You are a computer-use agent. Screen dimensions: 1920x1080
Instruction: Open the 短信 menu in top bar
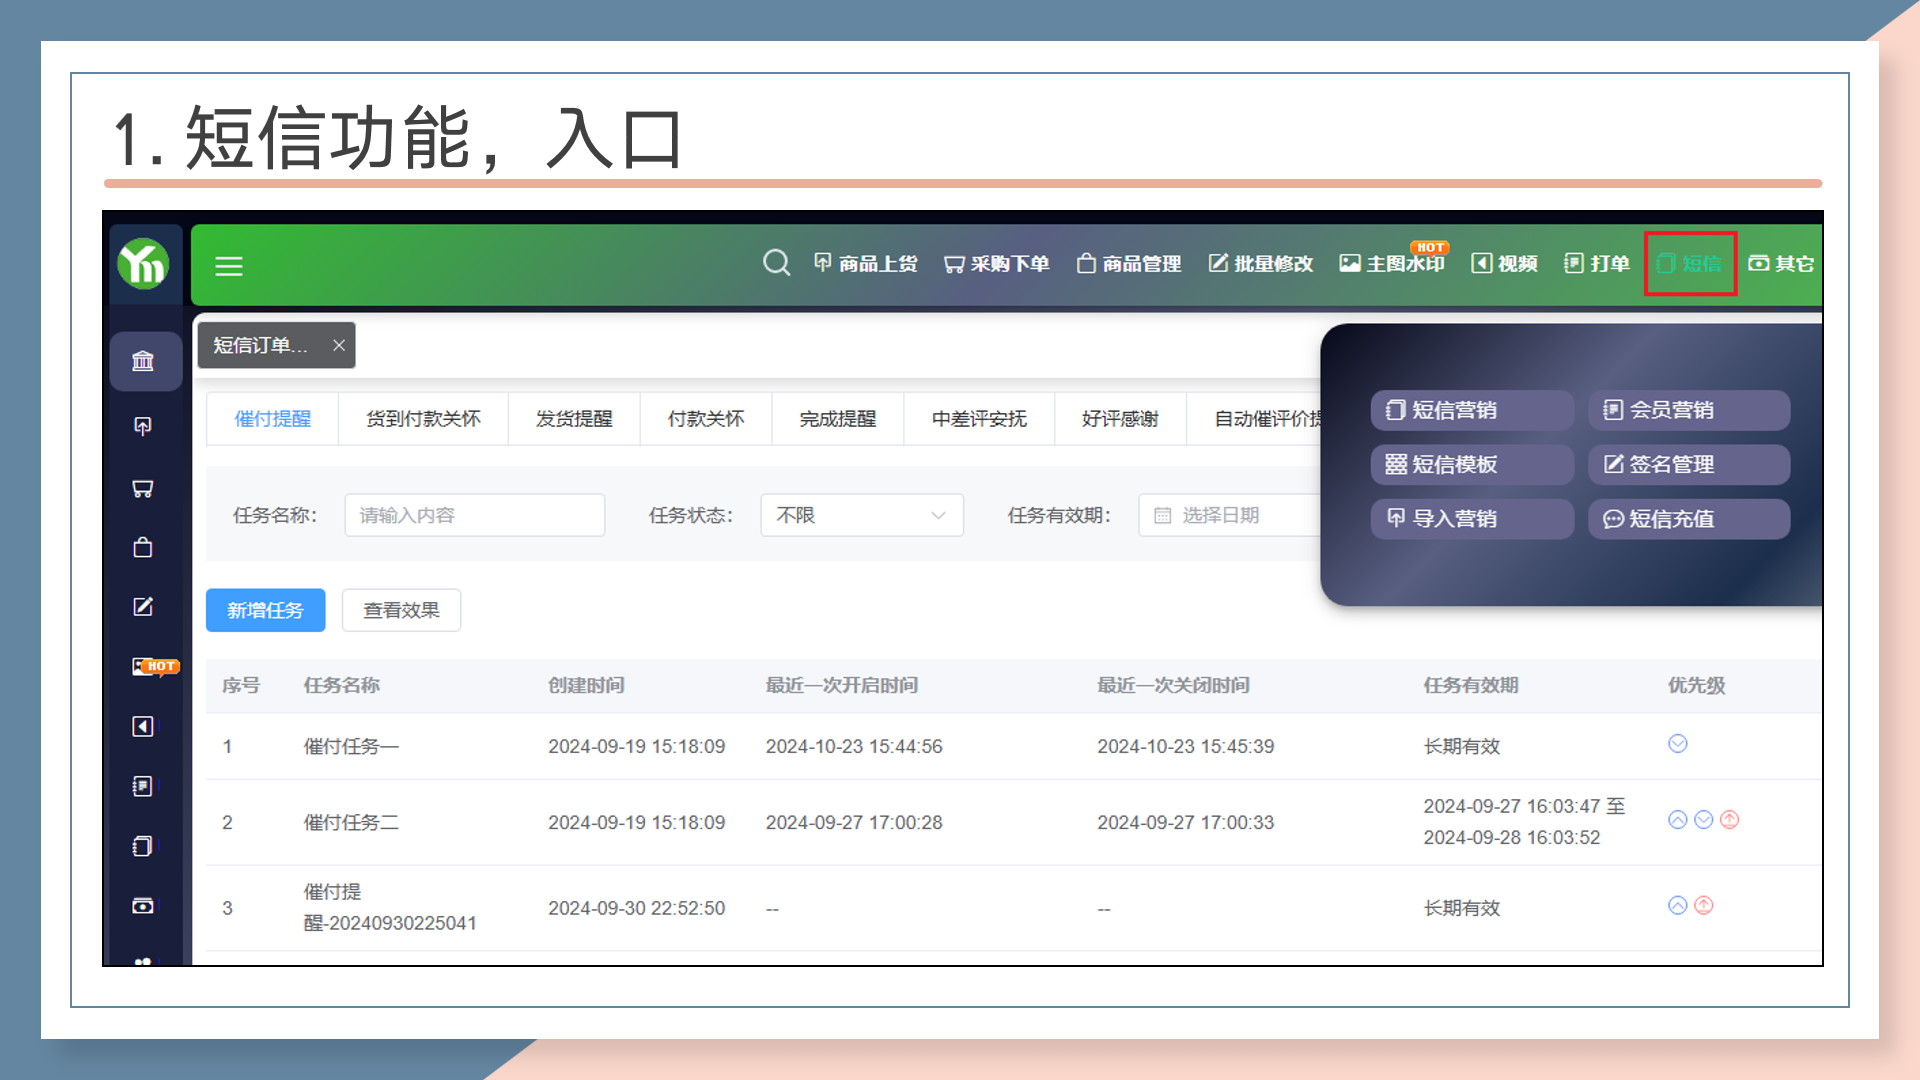pos(1690,264)
